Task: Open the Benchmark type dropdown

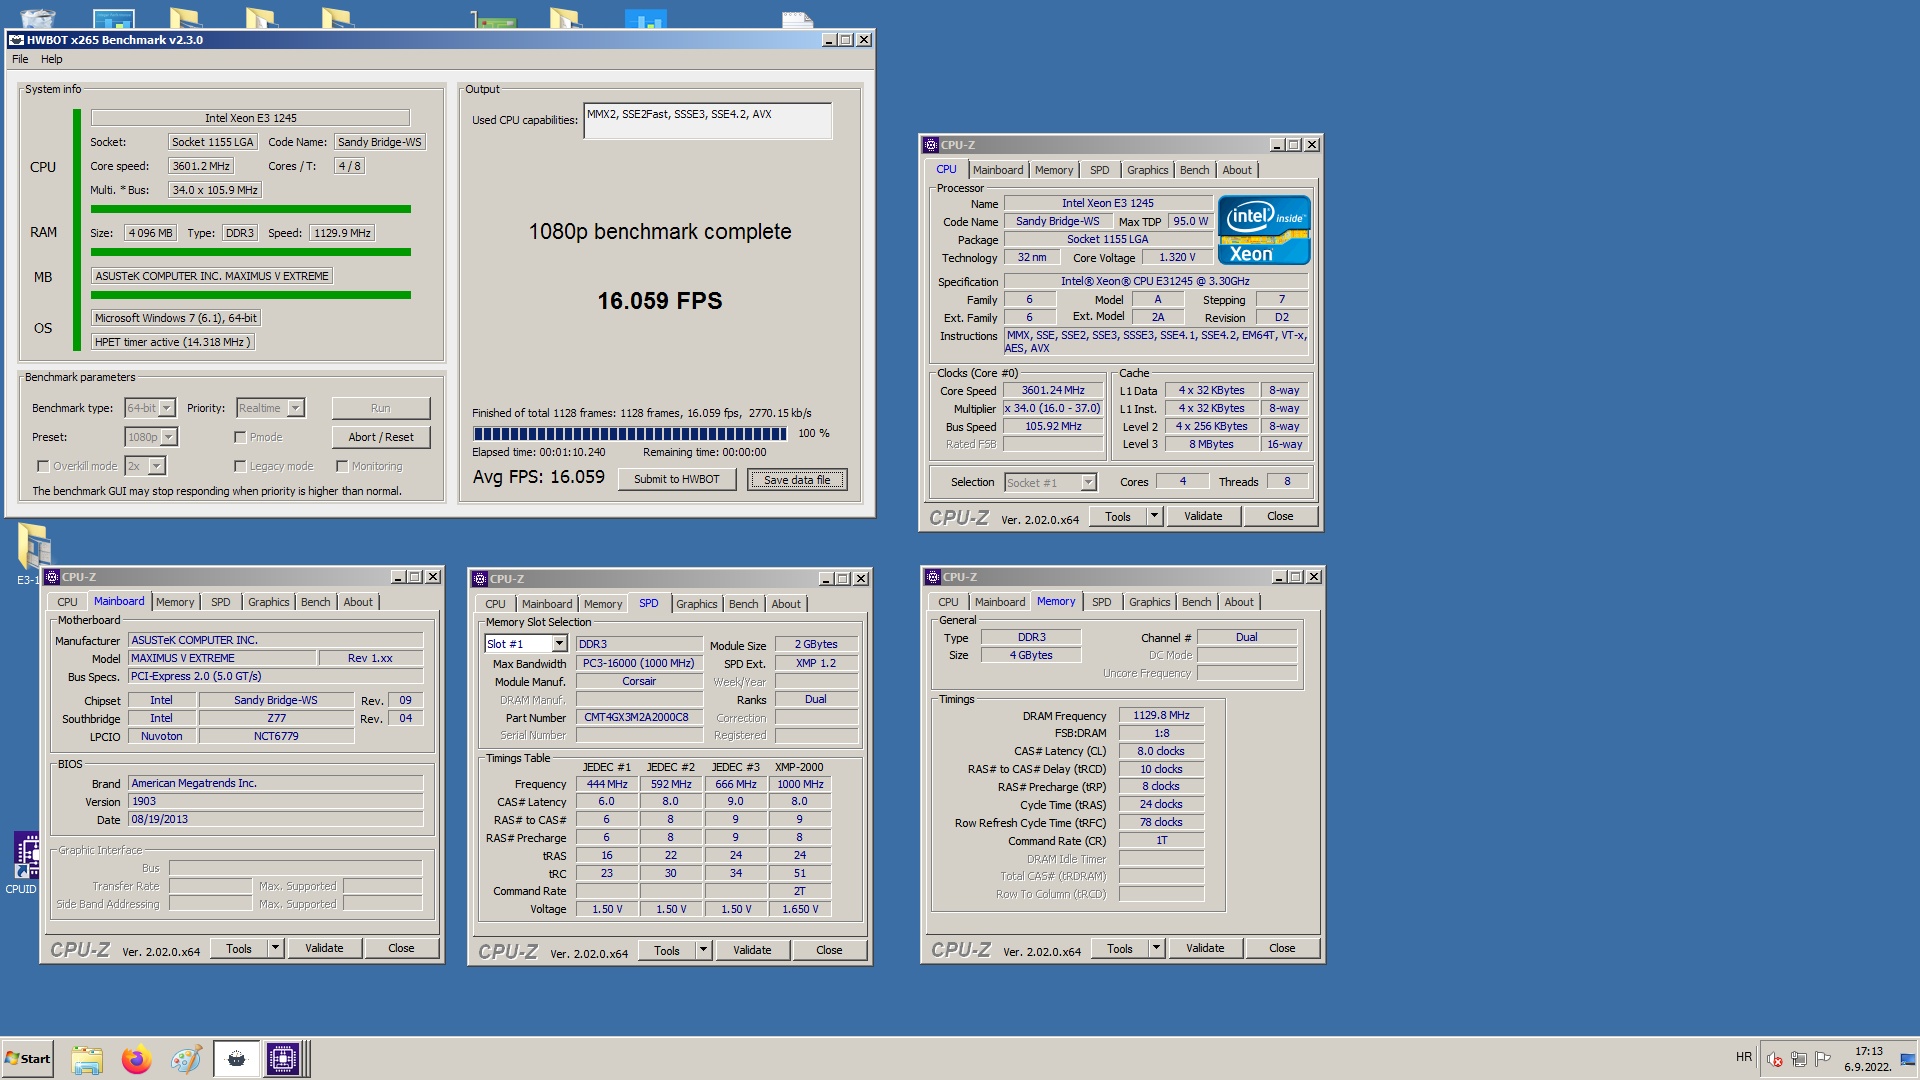Action: [x=150, y=408]
